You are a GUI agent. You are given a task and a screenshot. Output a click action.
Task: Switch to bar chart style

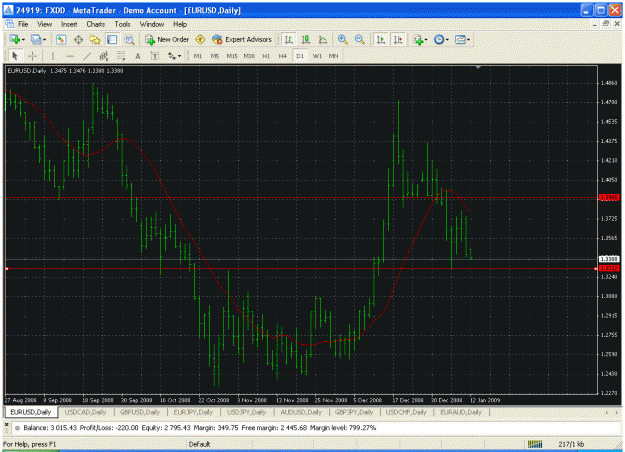pyautogui.click(x=288, y=39)
